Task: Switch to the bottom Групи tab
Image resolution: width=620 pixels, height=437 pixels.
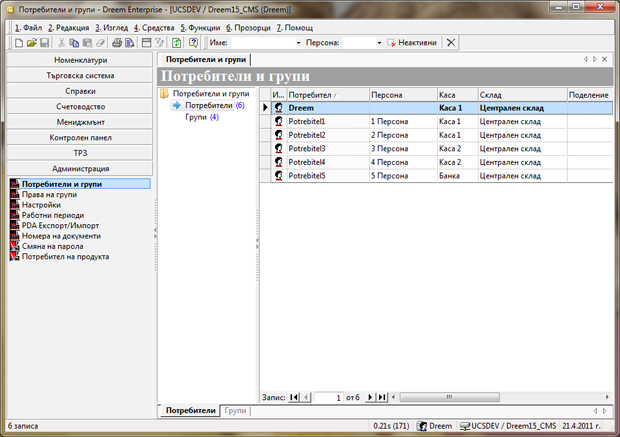Action: pos(235,411)
